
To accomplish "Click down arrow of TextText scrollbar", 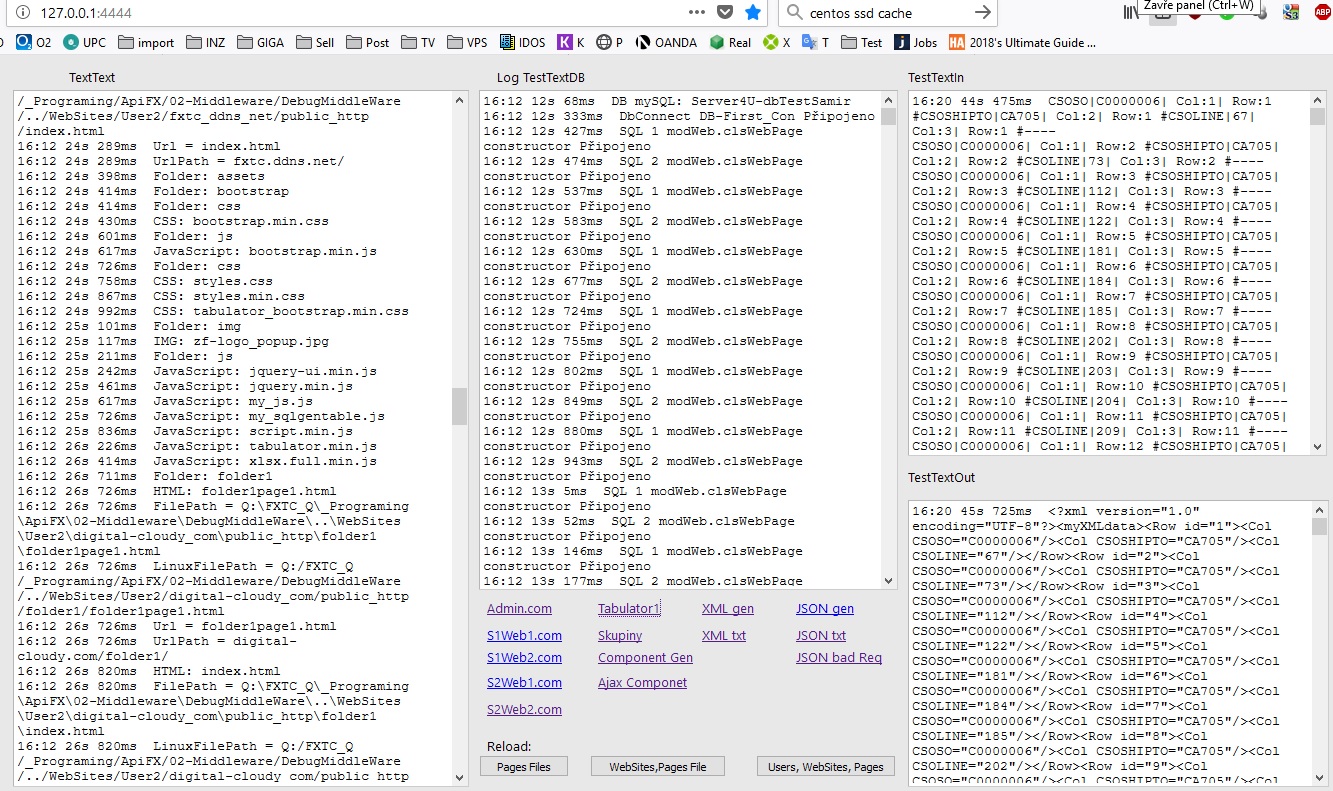I will 460,777.
